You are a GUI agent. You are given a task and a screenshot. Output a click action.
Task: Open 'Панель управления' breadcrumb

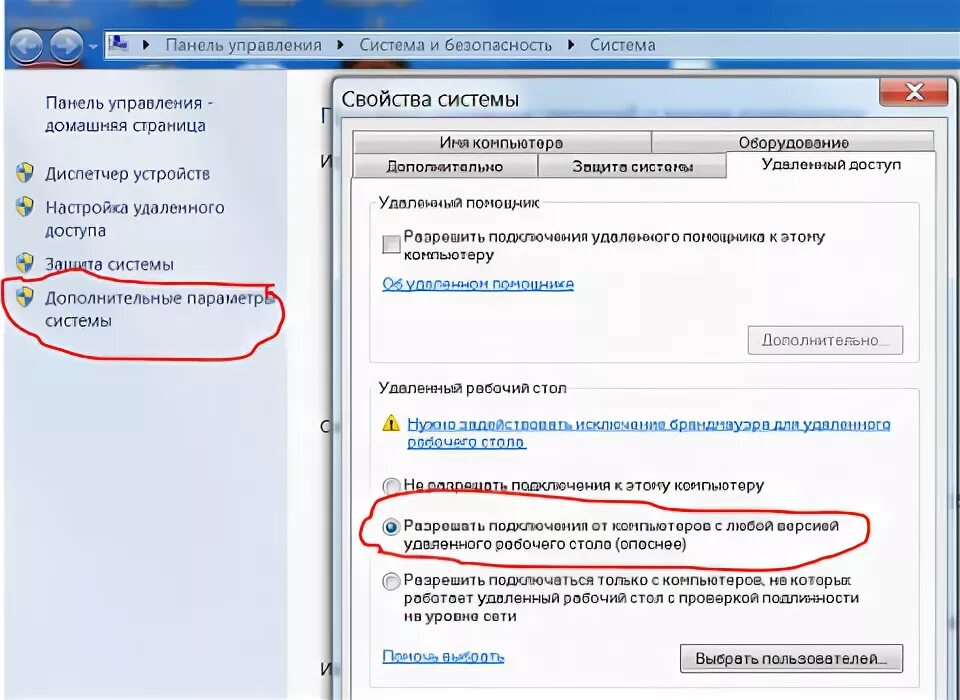tap(244, 45)
